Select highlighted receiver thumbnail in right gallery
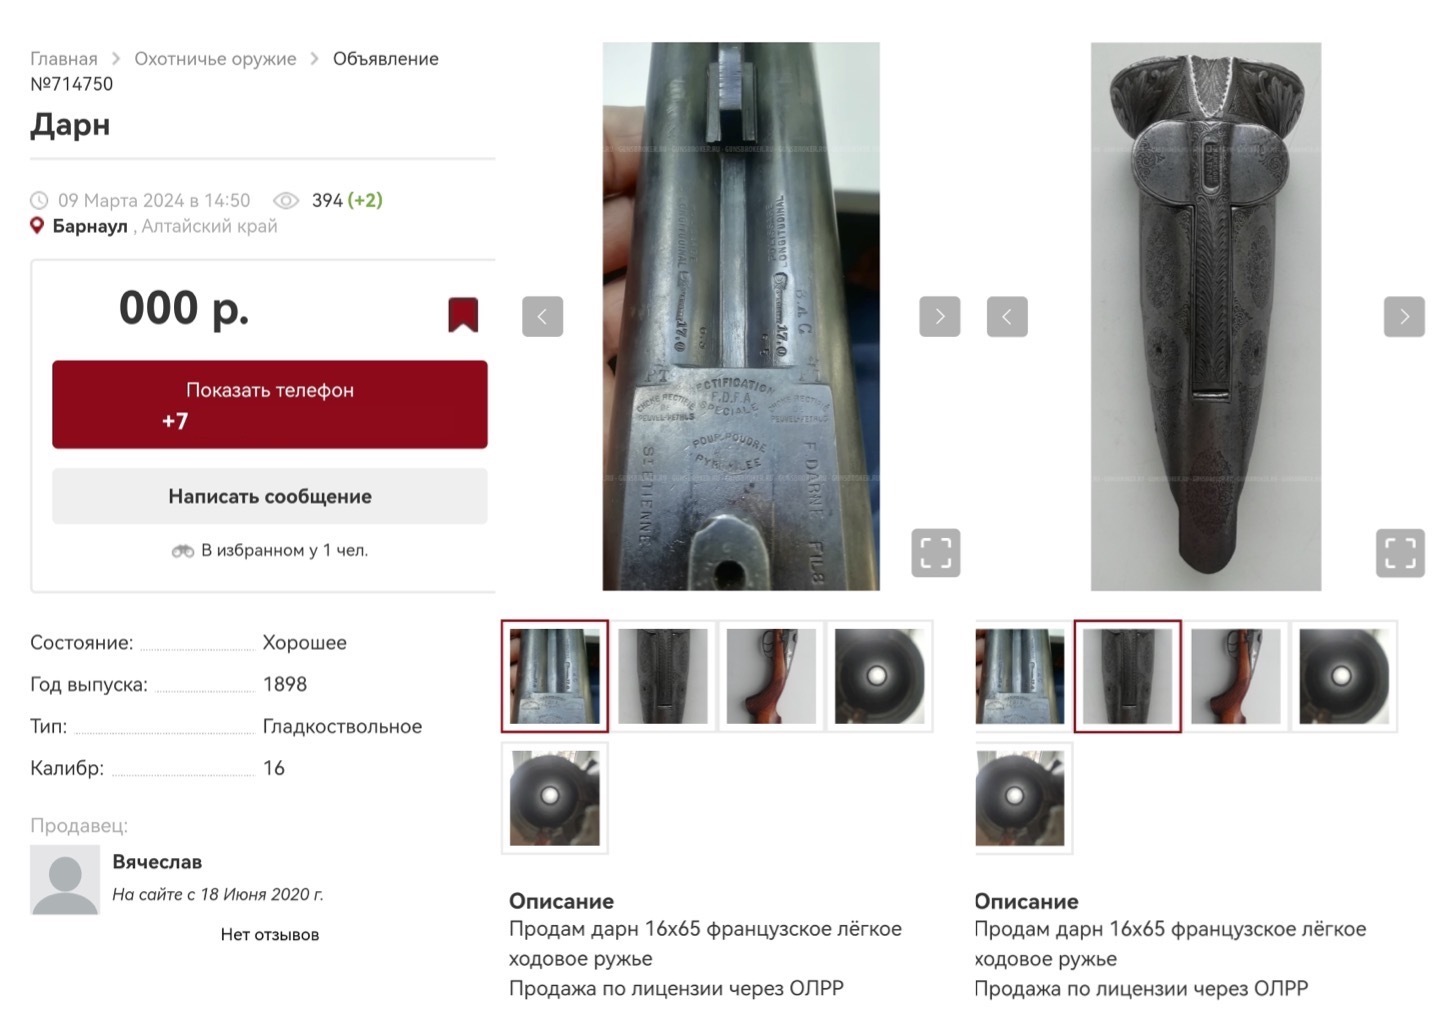Viewport: 1451px width, 1025px height. pos(1127,676)
